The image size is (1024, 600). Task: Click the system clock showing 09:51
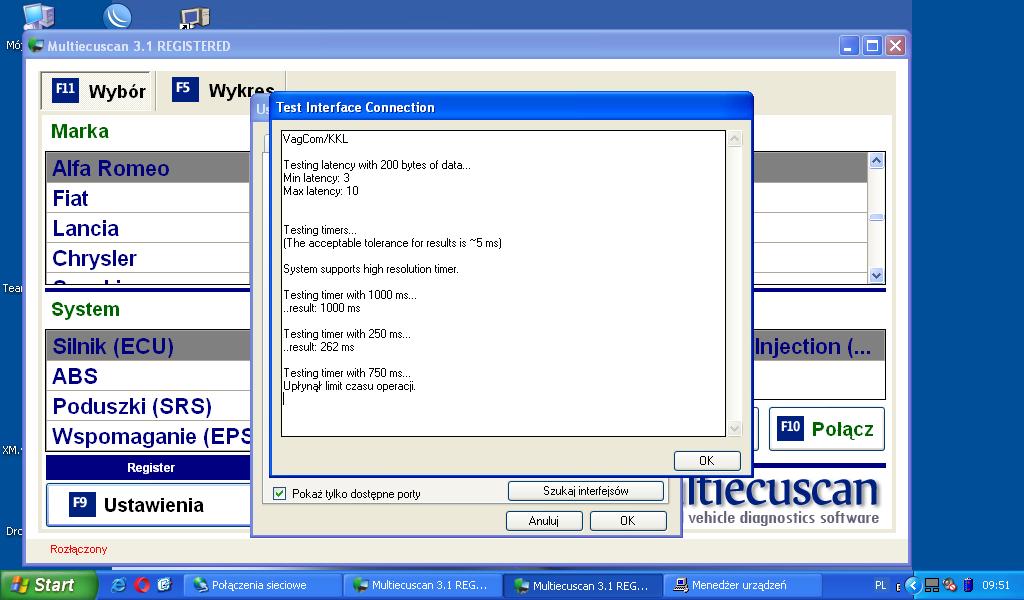pos(995,586)
